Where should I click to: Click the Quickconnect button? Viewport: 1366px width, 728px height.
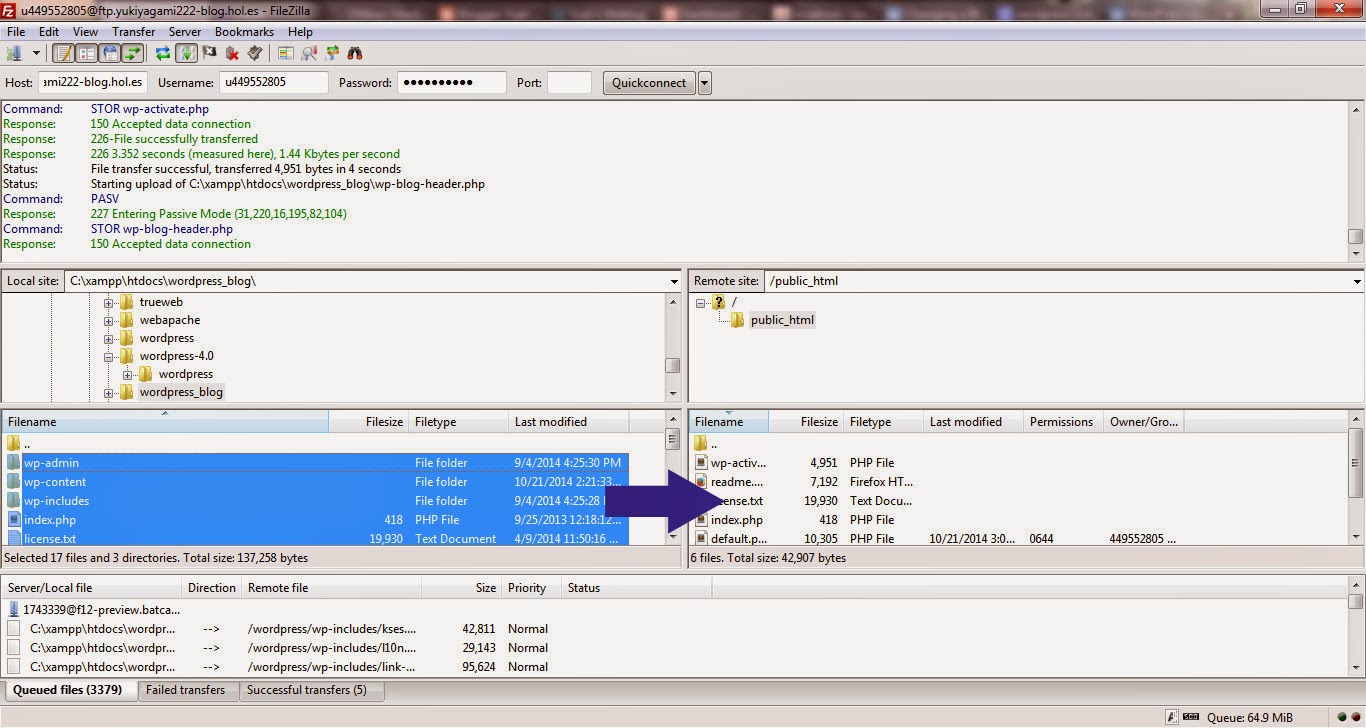pos(649,83)
